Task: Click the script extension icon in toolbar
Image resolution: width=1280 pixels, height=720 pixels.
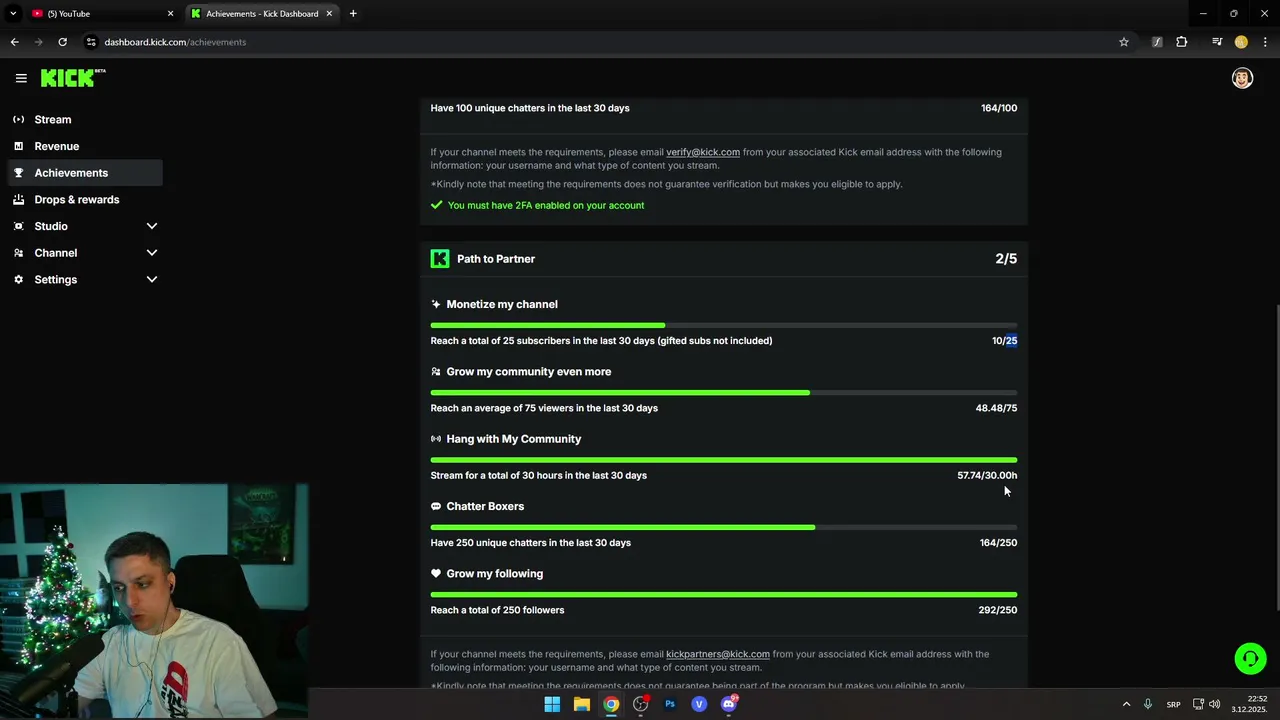Action: [x=1157, y=42]
